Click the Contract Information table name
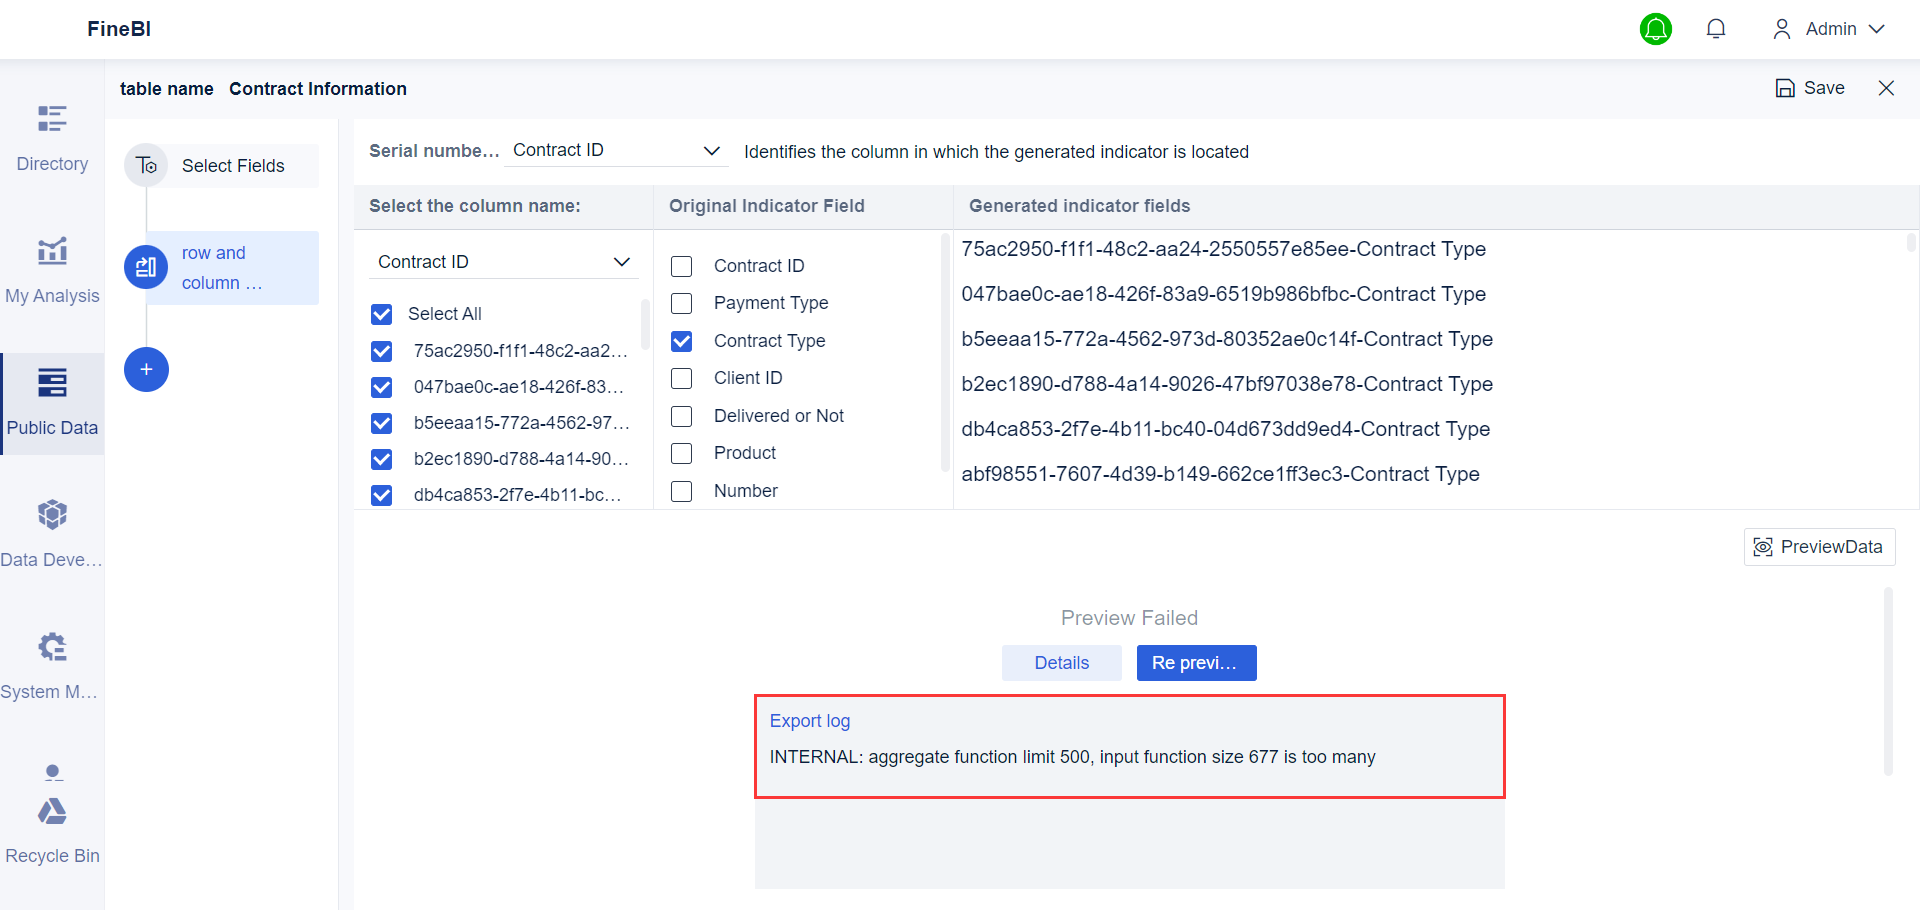Image resolution: width=1920 pixels, height=910 pixels. 318,88
